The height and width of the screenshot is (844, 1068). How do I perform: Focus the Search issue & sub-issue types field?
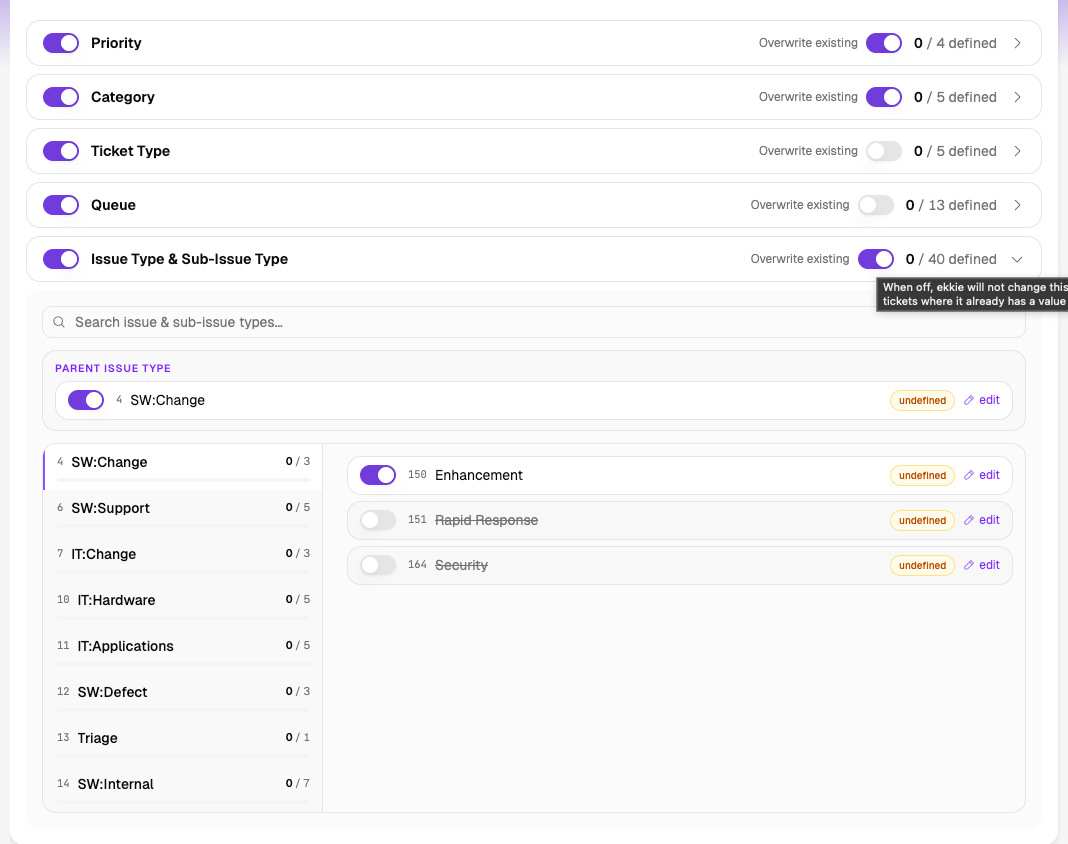[533, 322]
